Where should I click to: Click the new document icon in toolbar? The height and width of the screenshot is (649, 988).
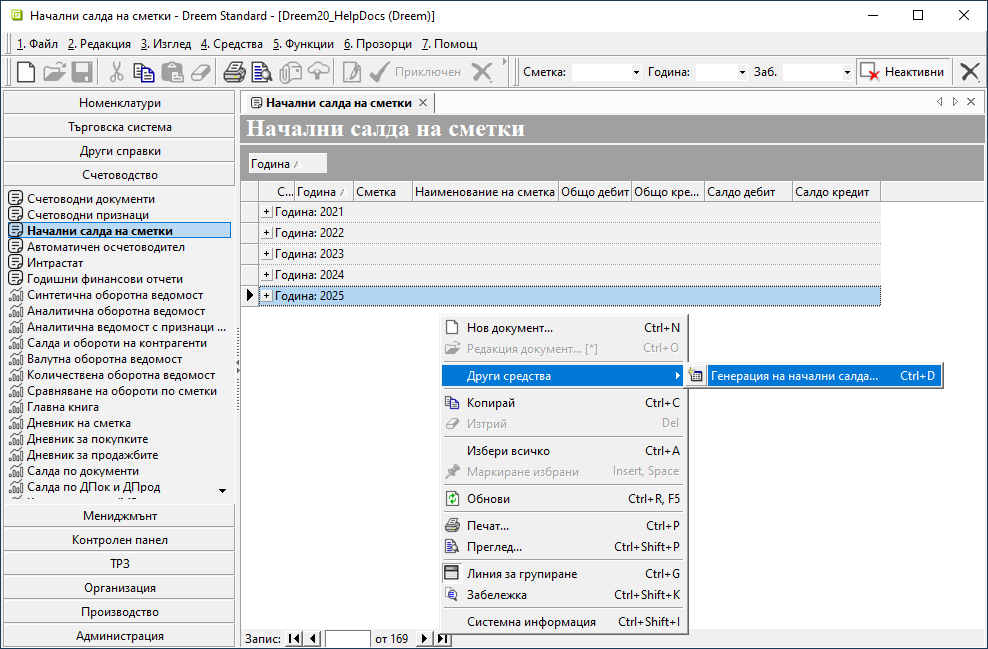26,72
